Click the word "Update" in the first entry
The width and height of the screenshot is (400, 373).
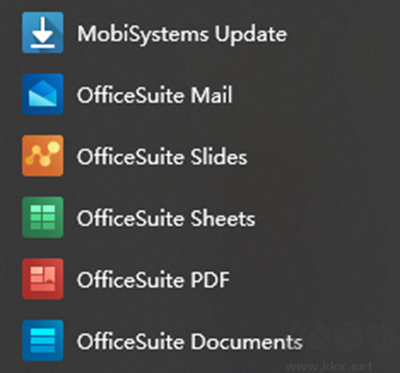coord(251,35)
